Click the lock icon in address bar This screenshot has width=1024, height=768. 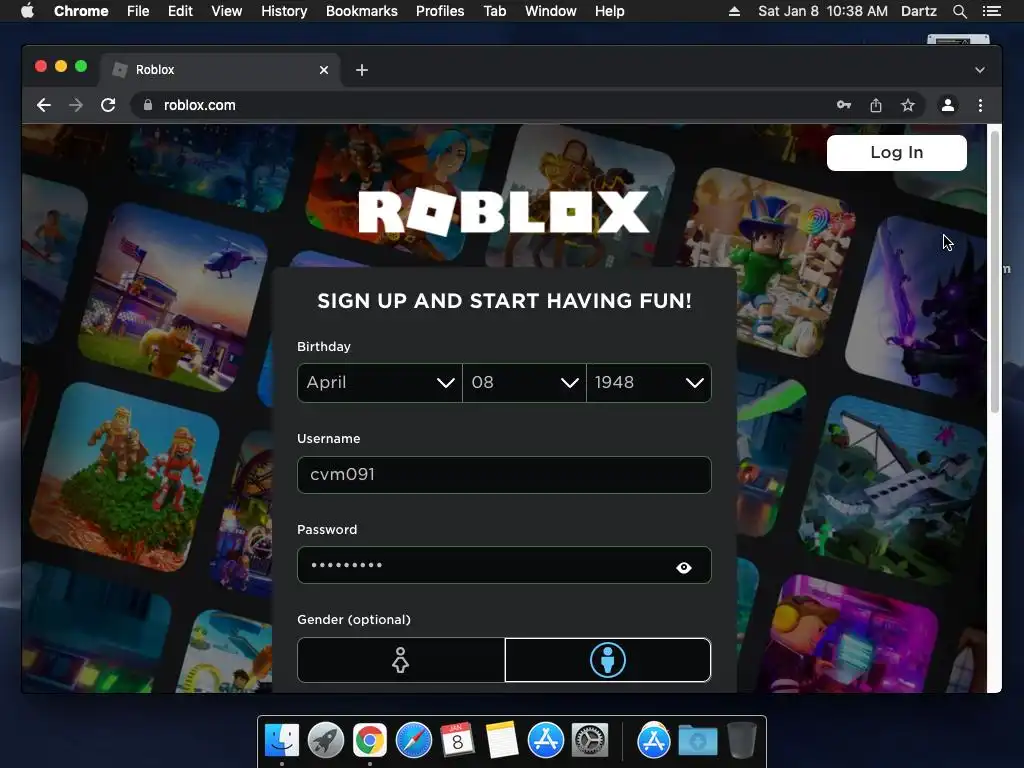[x=148, y=105]
